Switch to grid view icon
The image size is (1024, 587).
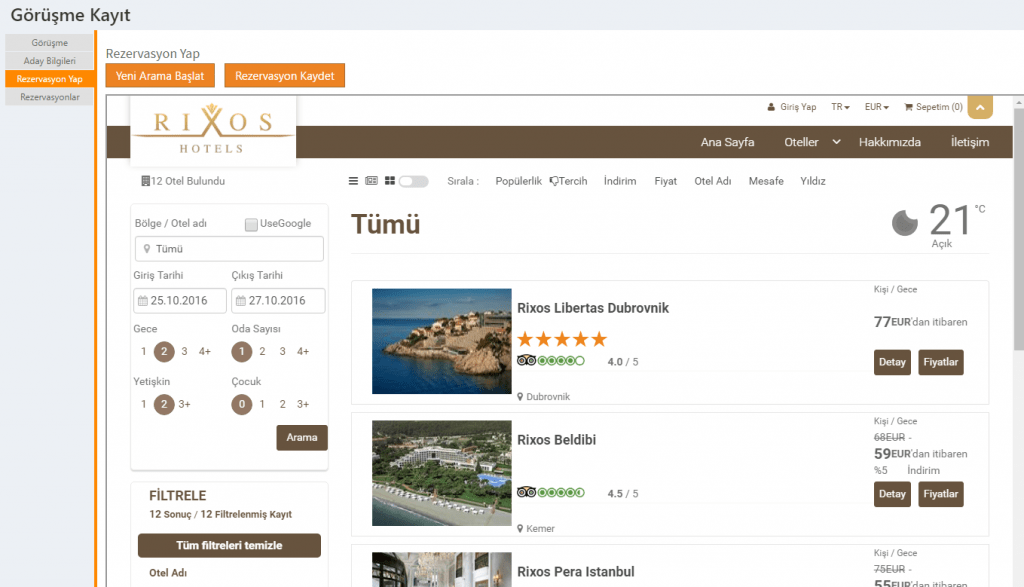pos(390,181)
